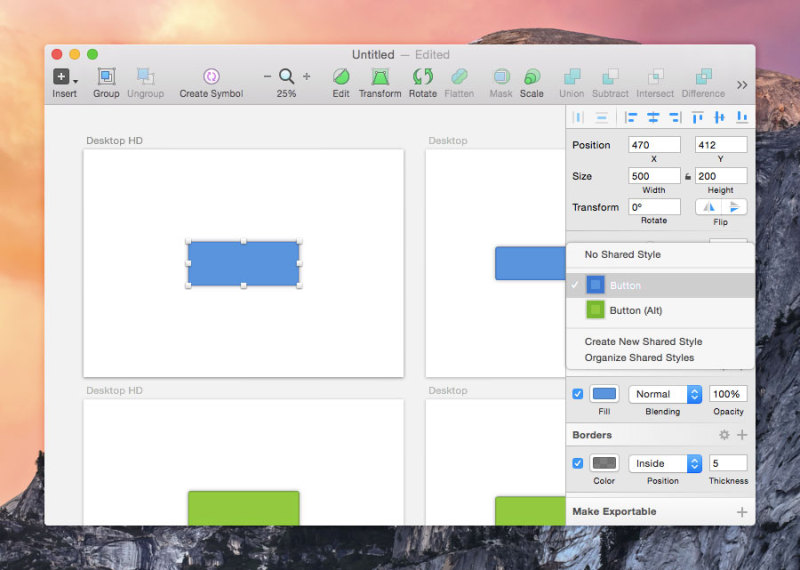Viewport: 800px width, 570px height.
Task: Click the Transform tool icon
Action: click(380, 77)
